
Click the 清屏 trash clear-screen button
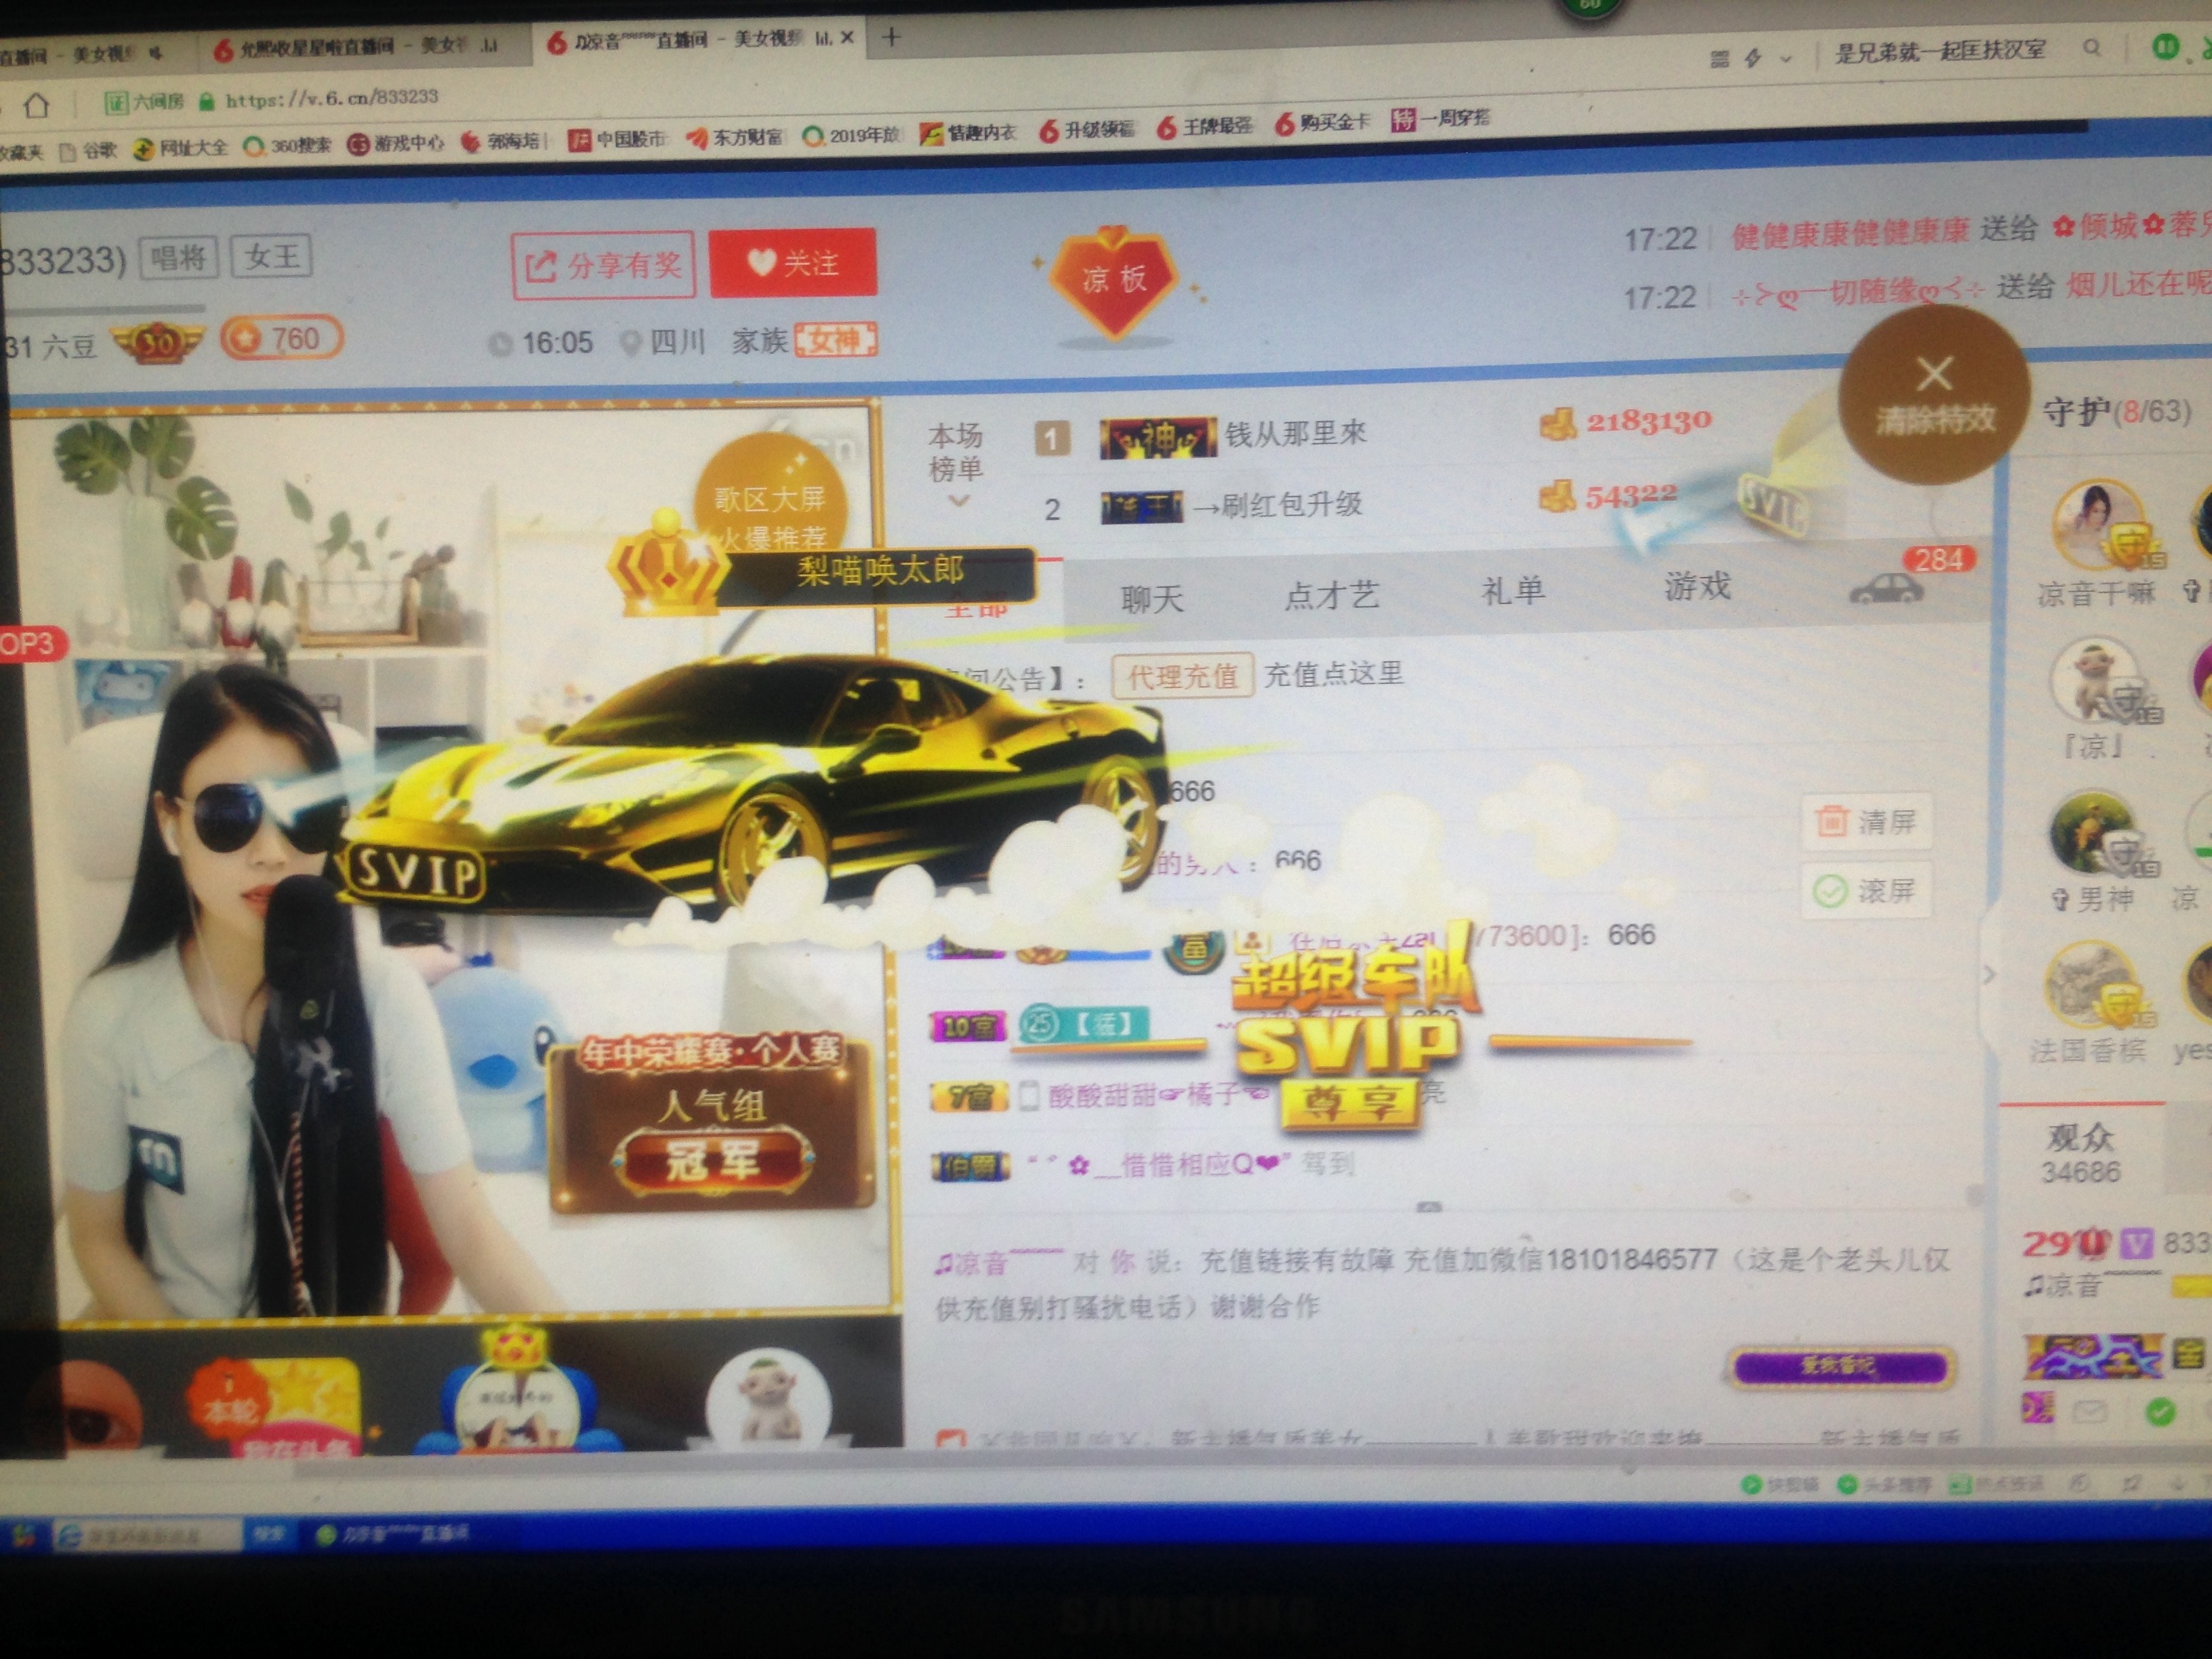click(1866, 822)
